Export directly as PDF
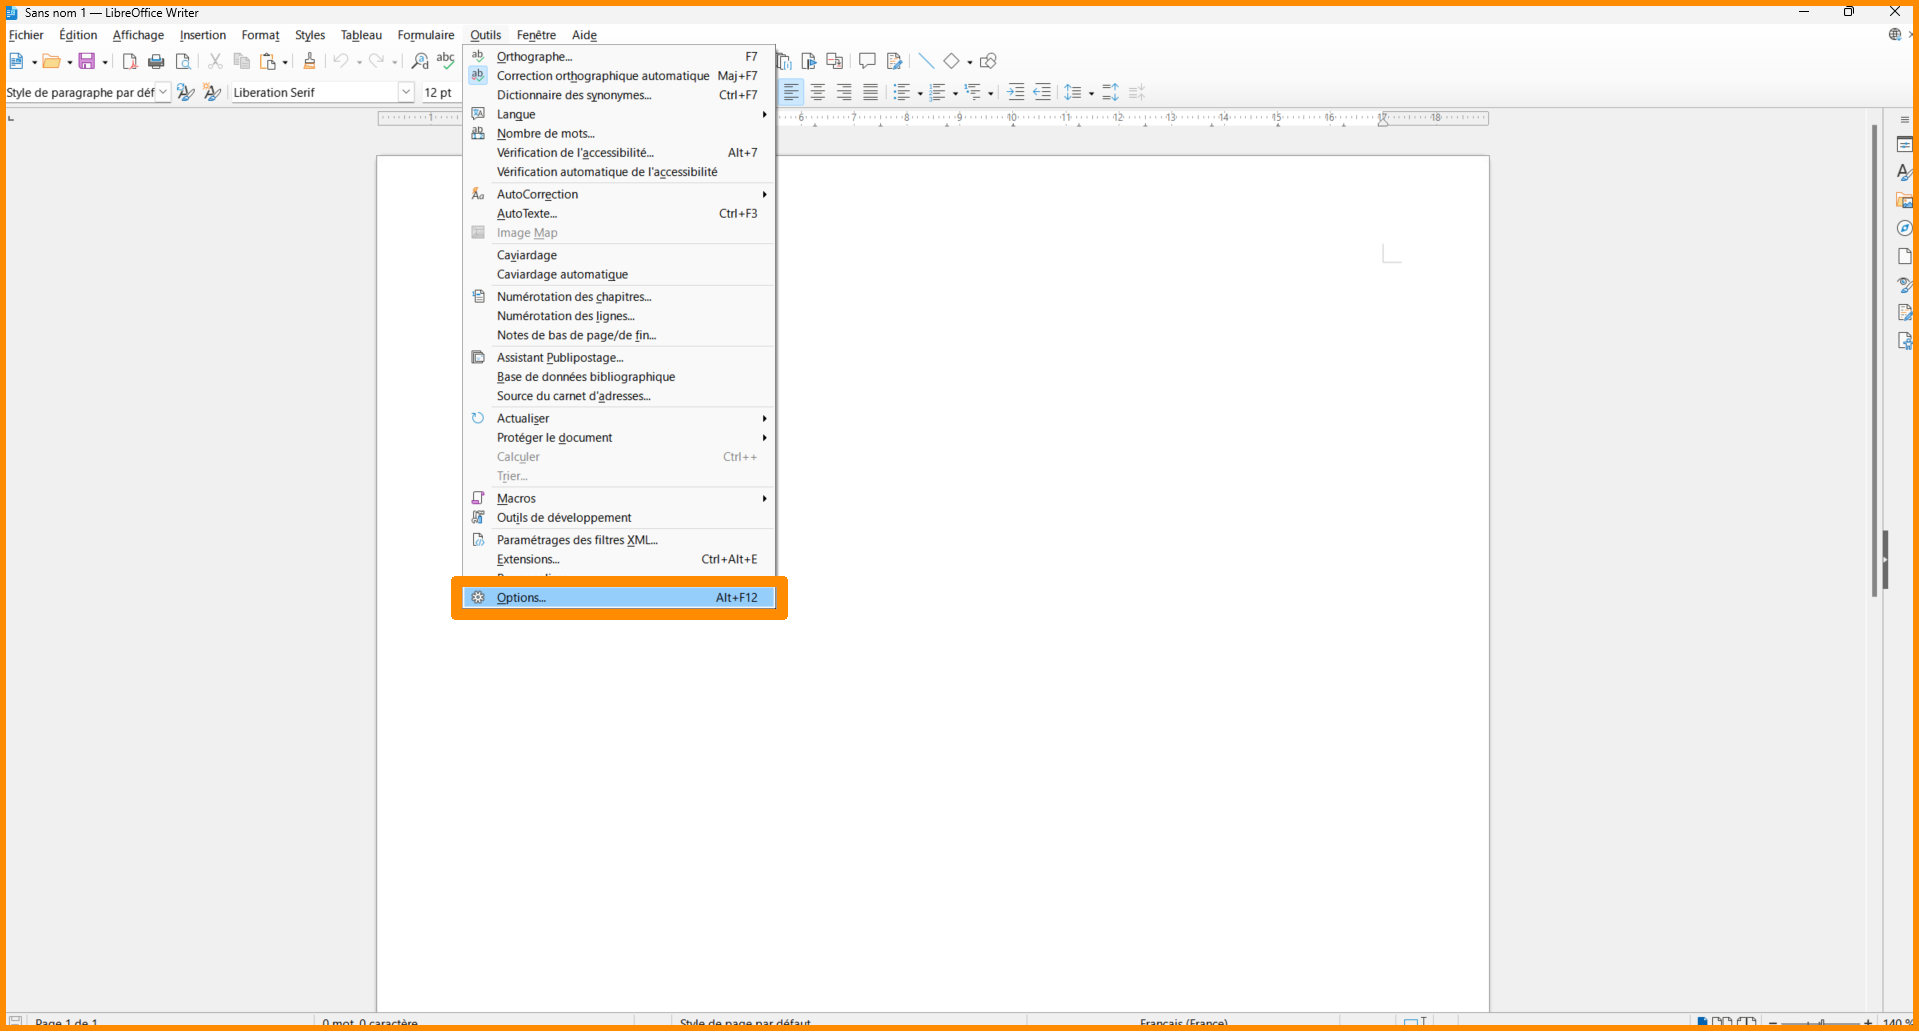 point(129,62)
